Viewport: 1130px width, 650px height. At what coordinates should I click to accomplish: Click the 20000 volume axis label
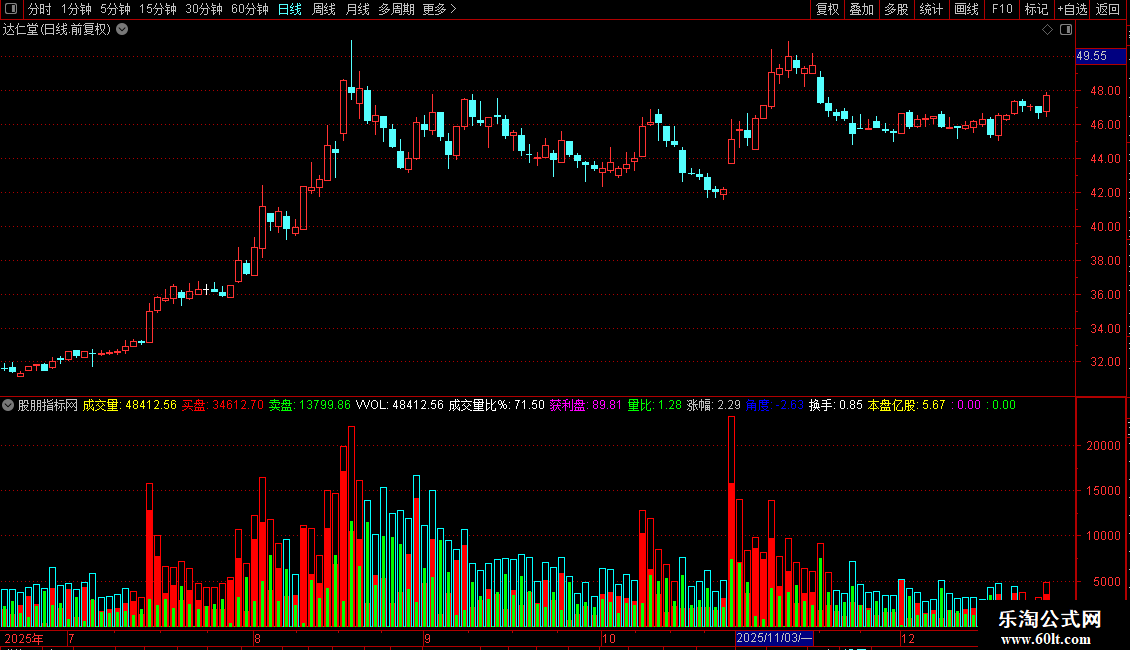tap(1103, 445)
